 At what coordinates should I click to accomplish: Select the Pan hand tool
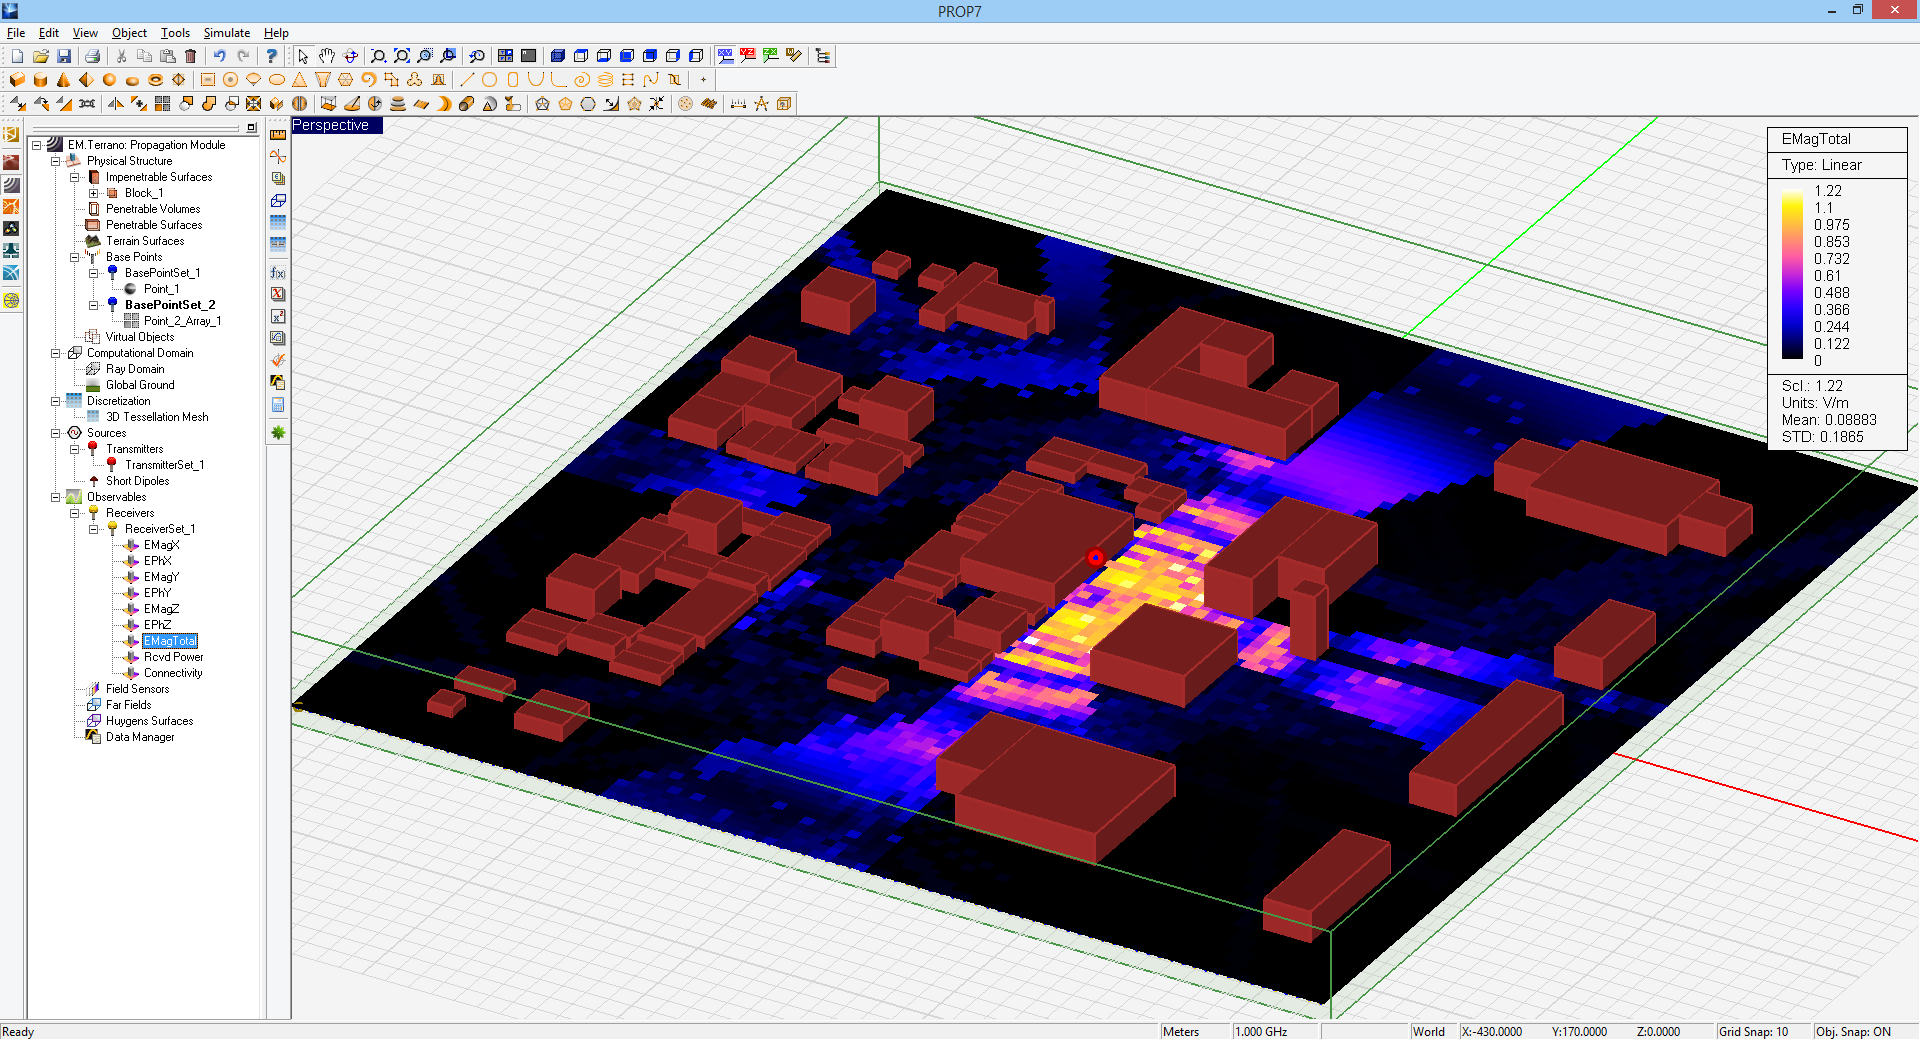[x=327, y=56]
